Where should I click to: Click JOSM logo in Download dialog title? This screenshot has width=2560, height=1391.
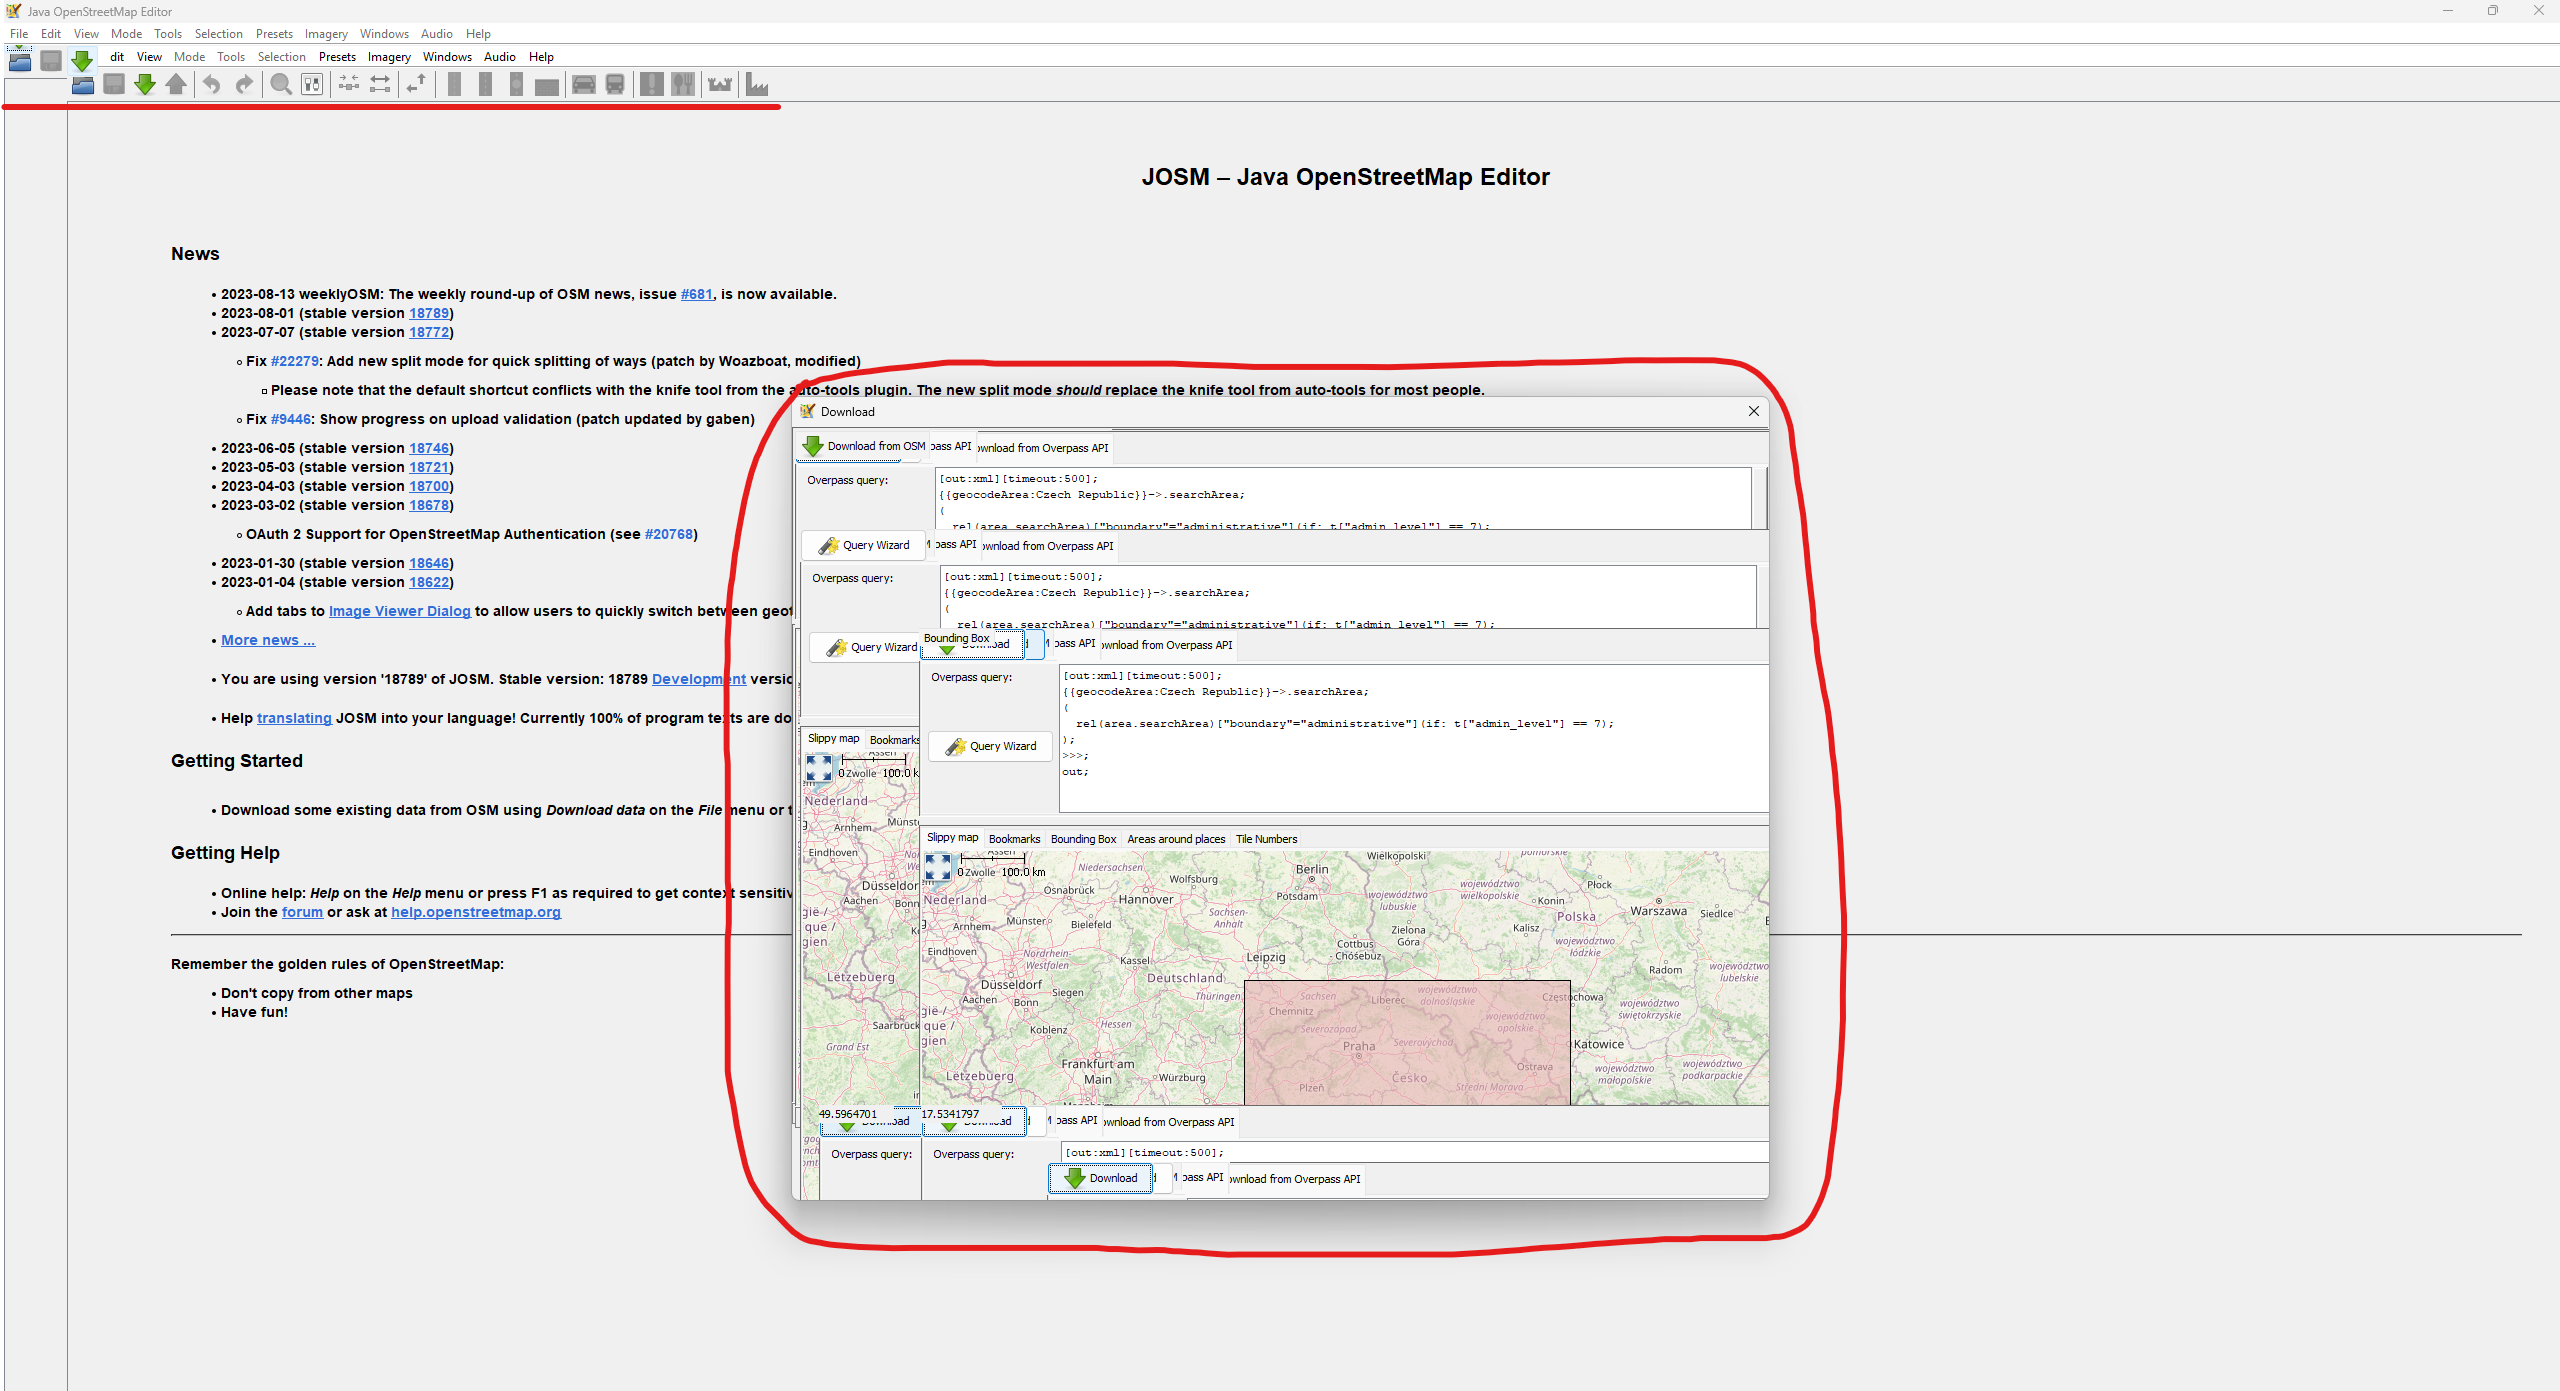point(808,411)
